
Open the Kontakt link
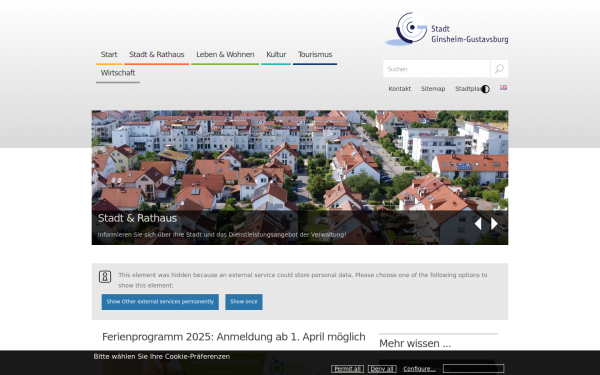399,89
